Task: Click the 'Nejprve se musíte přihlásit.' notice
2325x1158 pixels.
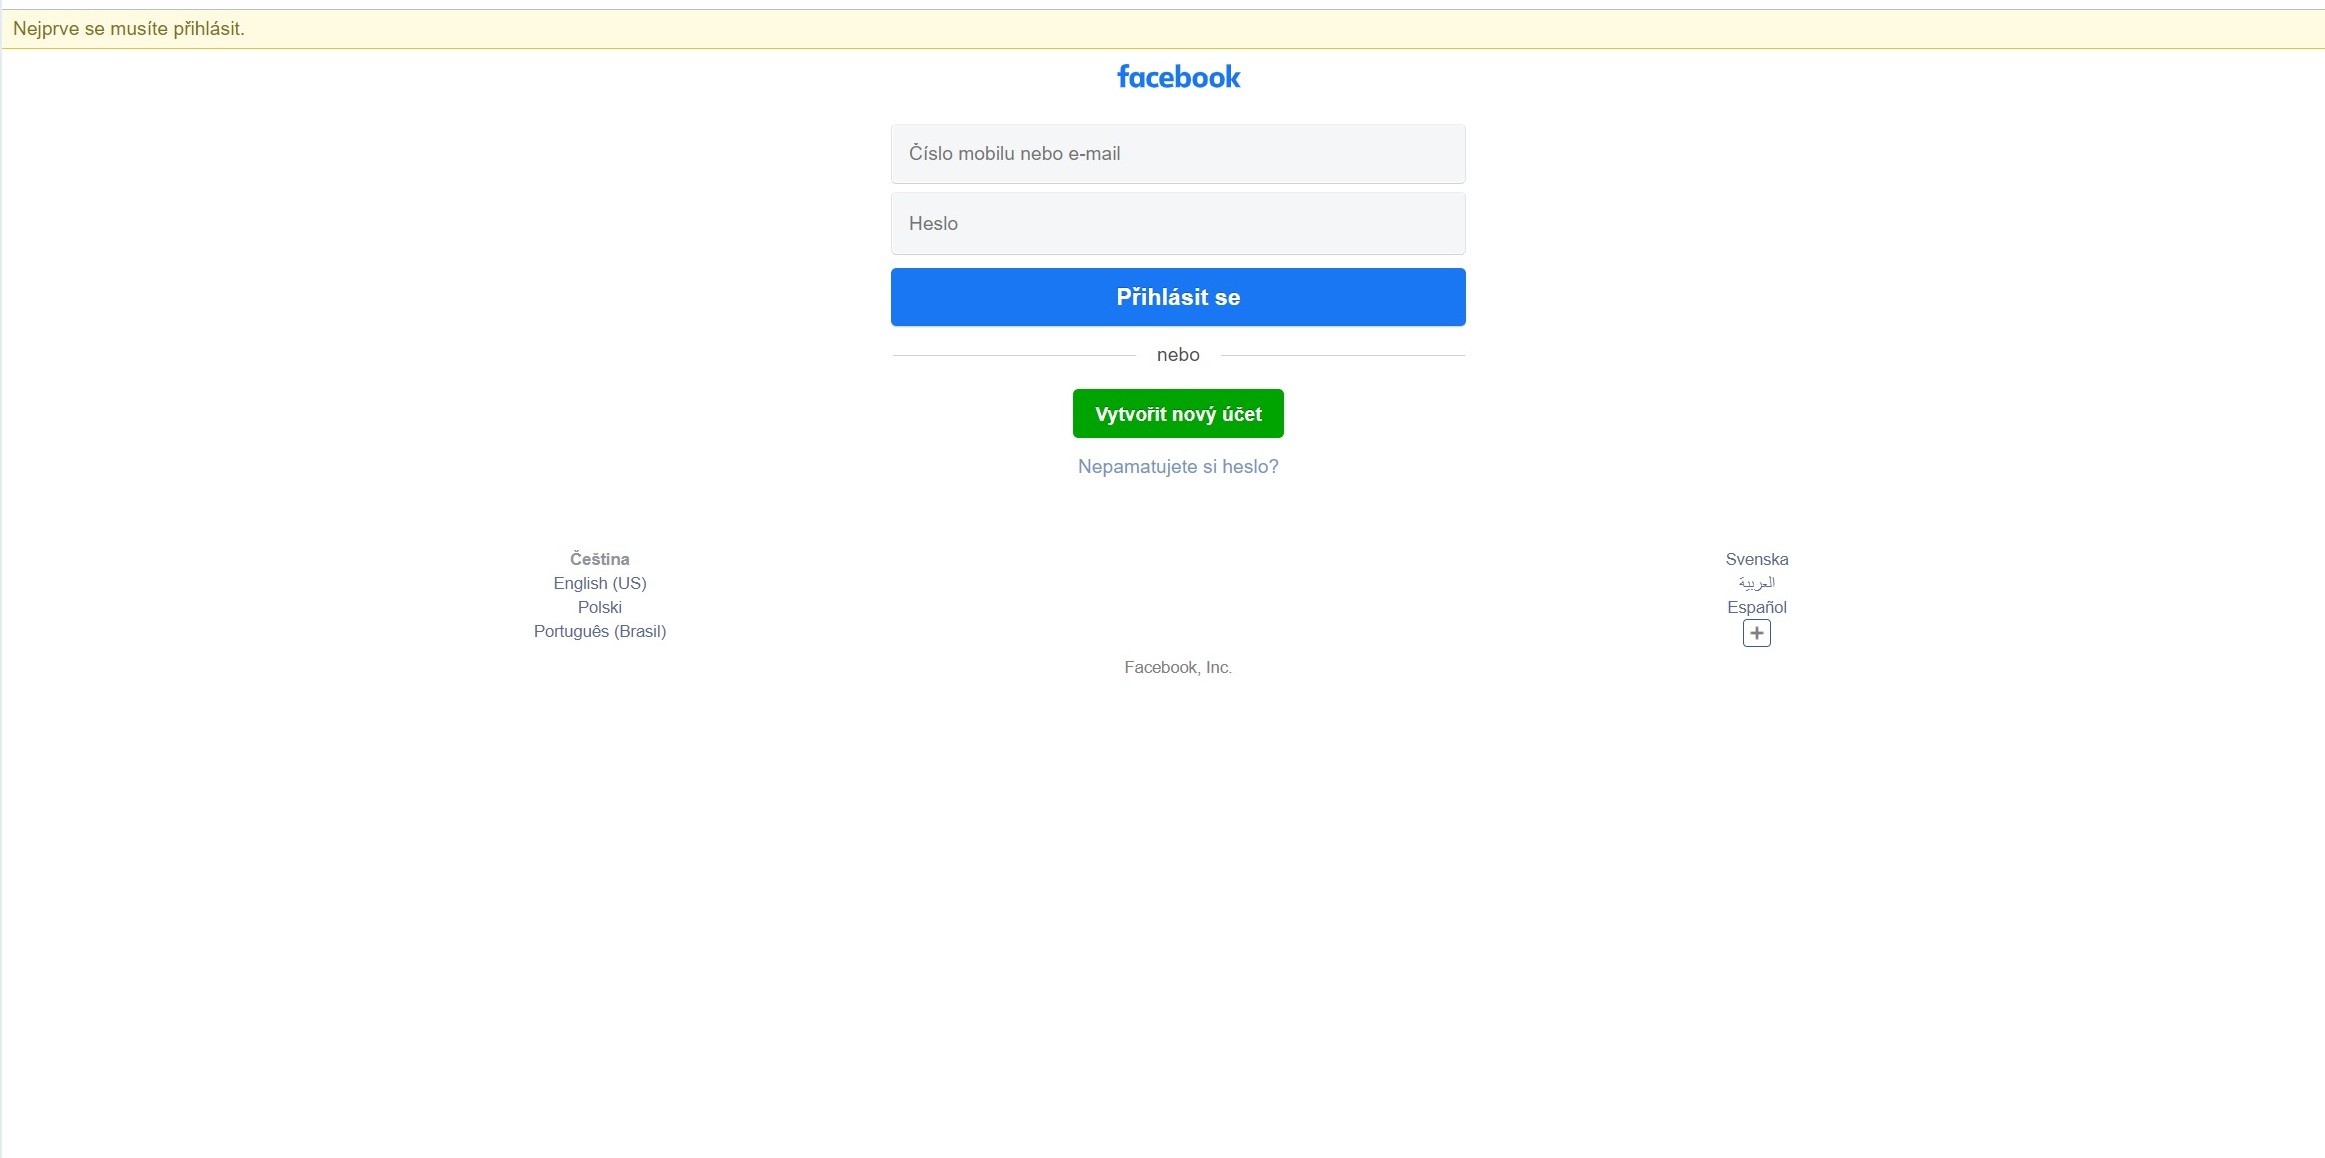Action: (129, 29)
